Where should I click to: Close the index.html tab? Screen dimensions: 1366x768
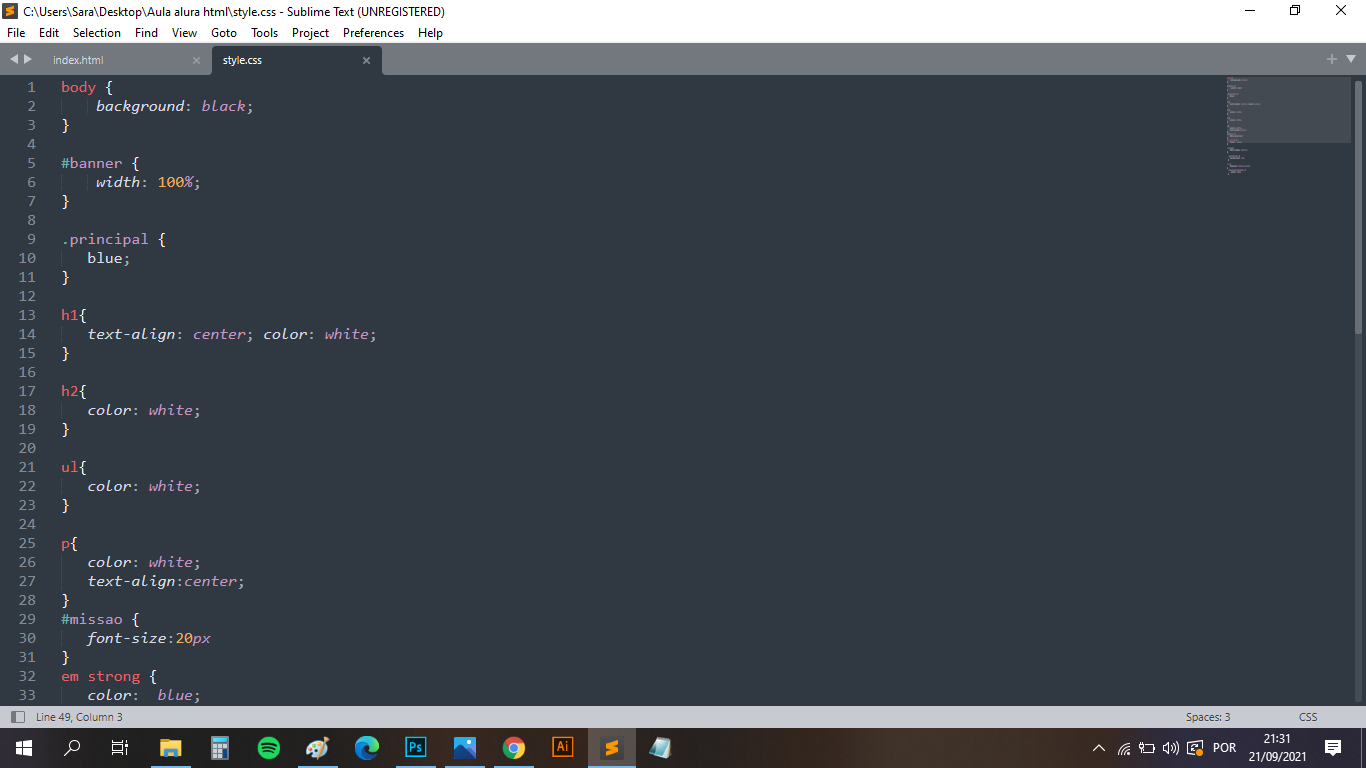pyautogui.click(x=196, y=60)
